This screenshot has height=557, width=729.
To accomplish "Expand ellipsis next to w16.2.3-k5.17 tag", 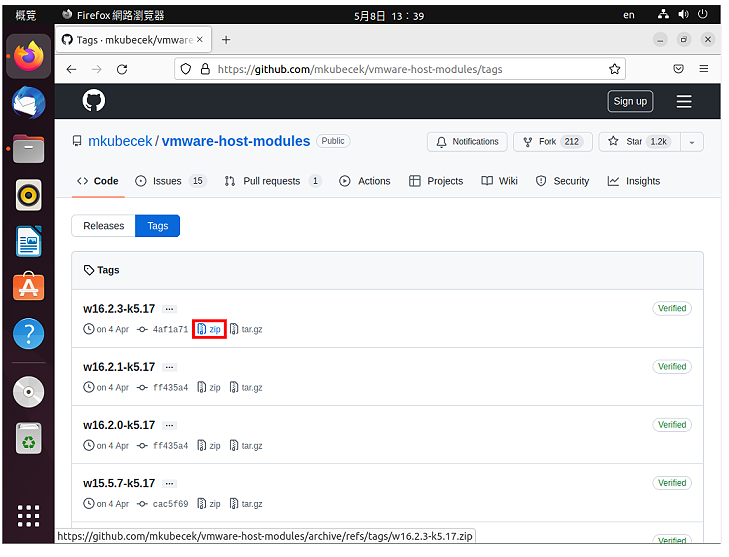I will tap(169, 309).
